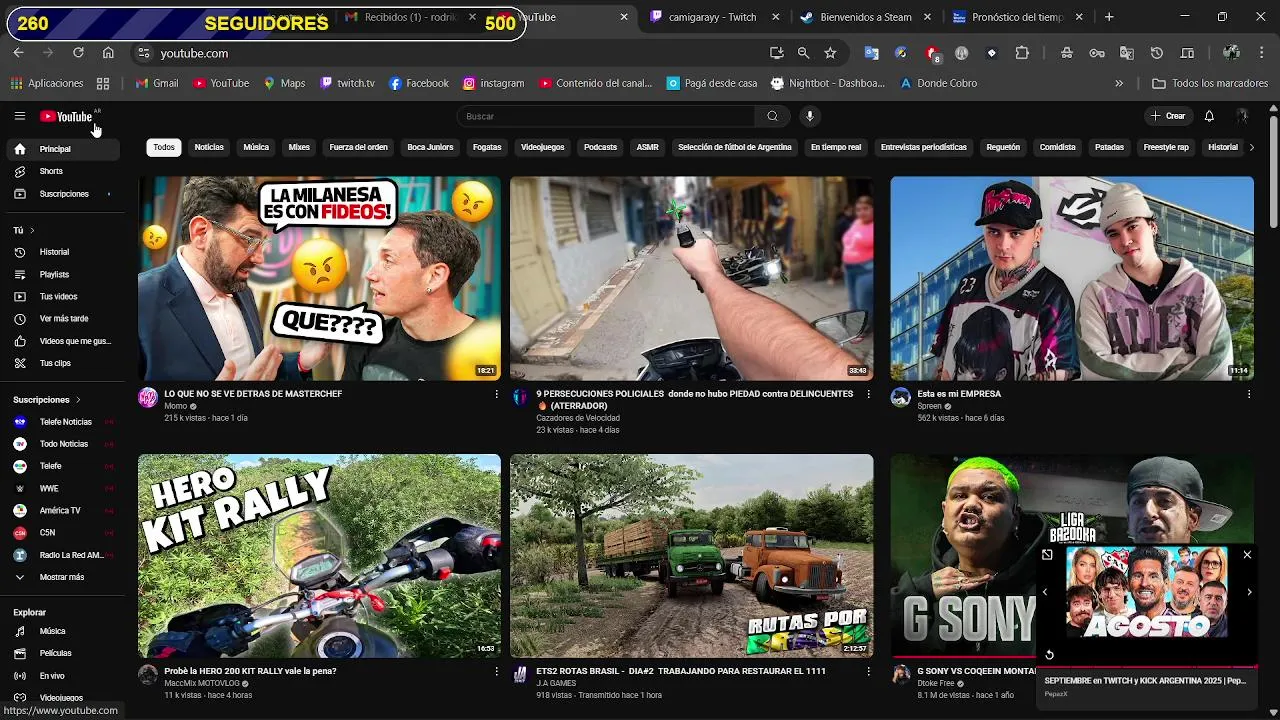Screen dimensions: 1280x720
Task: Open Tus clips in the sidebar
Action: coord(63,363)
